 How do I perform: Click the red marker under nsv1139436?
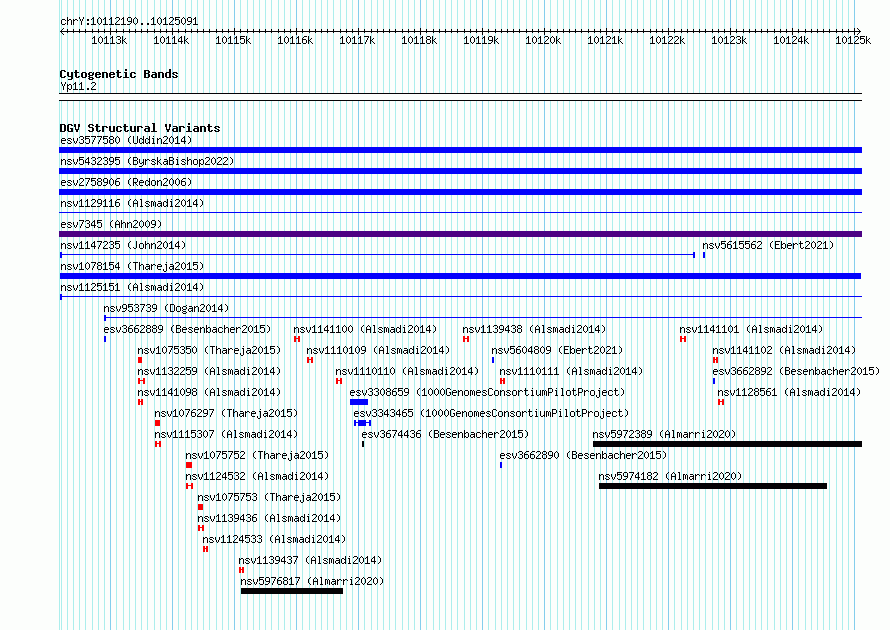(201, 528)
